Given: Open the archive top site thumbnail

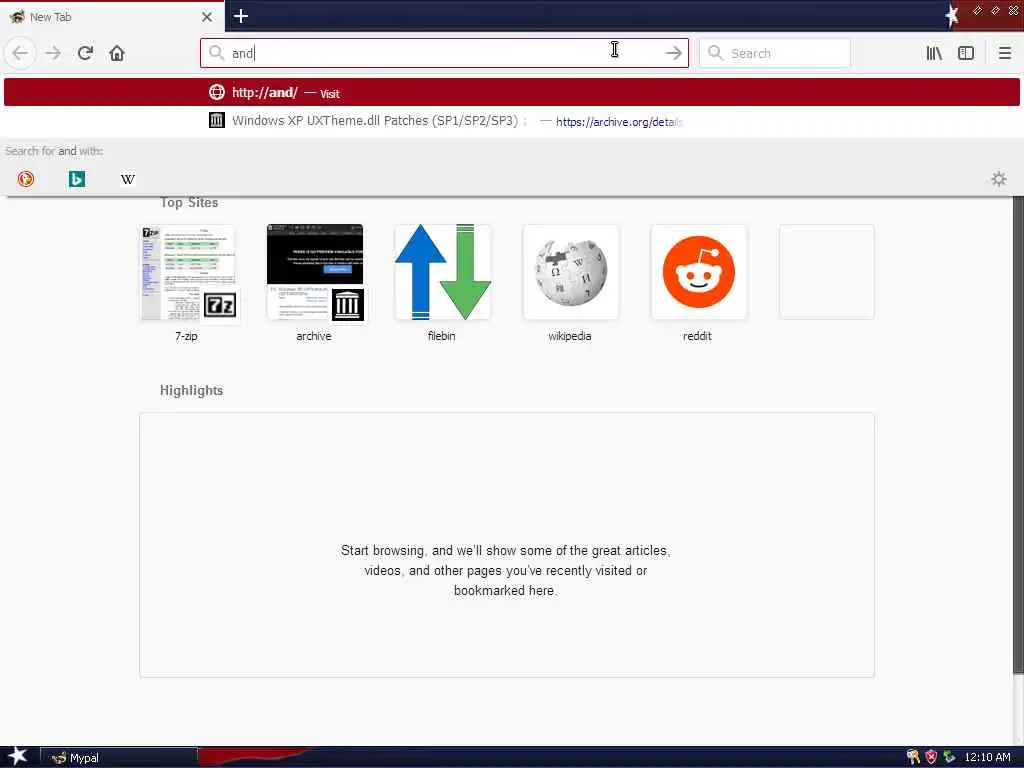Looking at the screenshot, I should [x=315, y=272].
